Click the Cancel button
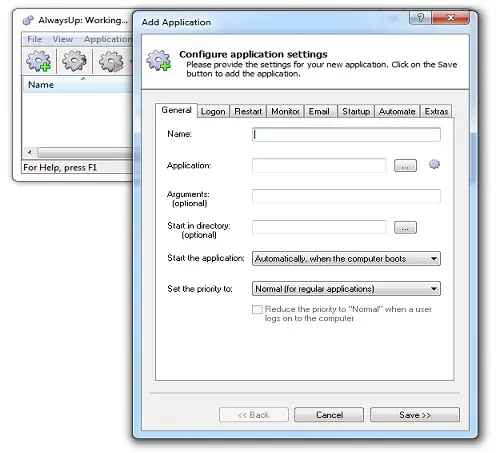This screenshot has width=496, height=453. tap(329, 415)
